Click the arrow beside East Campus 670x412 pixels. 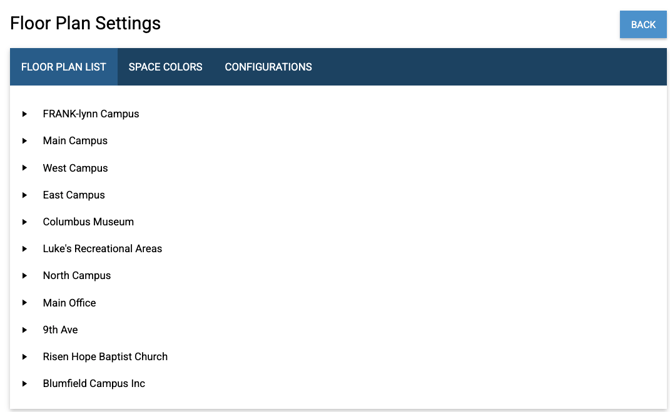[x=25, y=195]
